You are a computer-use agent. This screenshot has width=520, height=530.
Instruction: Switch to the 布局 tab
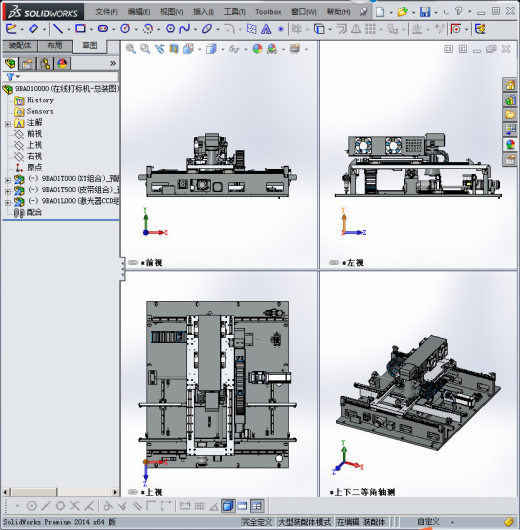(55, 45)
